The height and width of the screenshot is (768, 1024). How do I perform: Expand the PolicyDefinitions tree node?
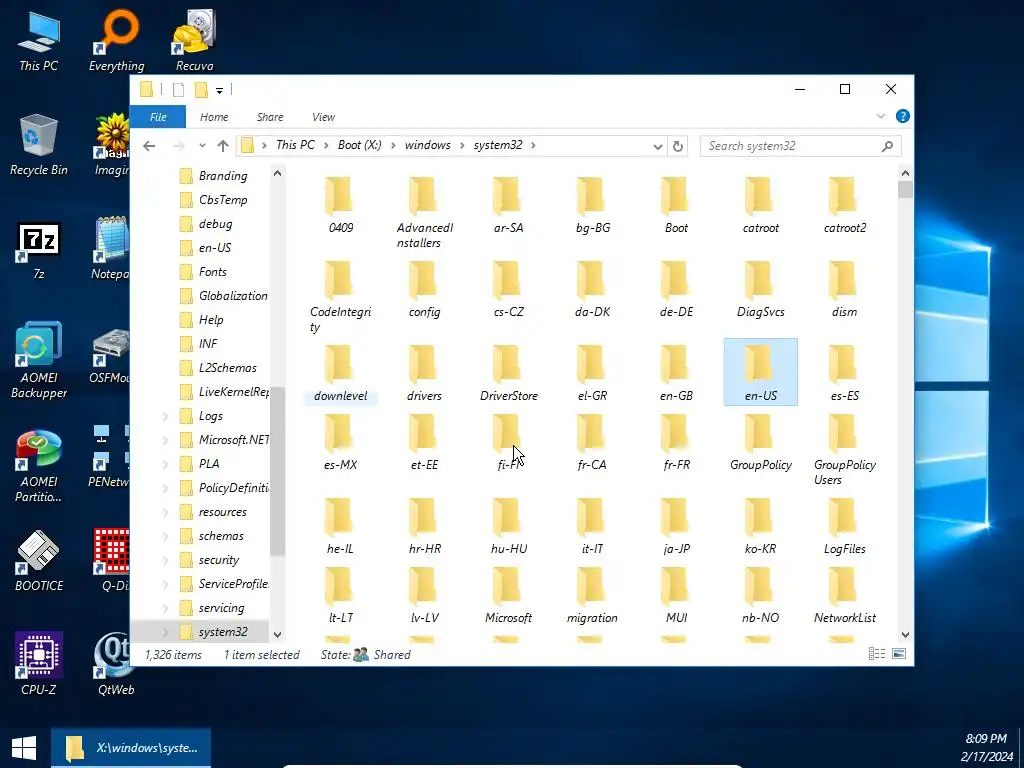(x=165, y=488)
